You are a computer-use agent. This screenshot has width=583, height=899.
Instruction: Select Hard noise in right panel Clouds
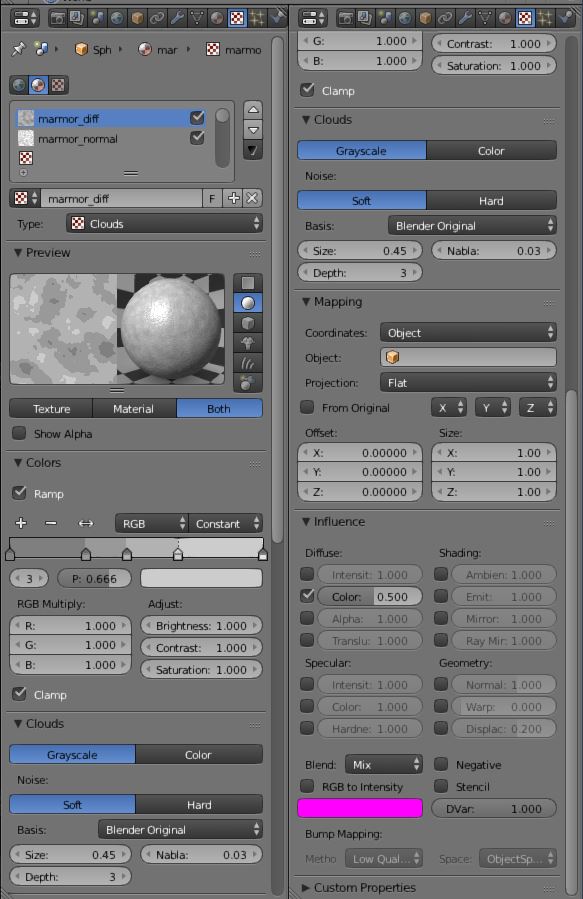pos(491,201)
